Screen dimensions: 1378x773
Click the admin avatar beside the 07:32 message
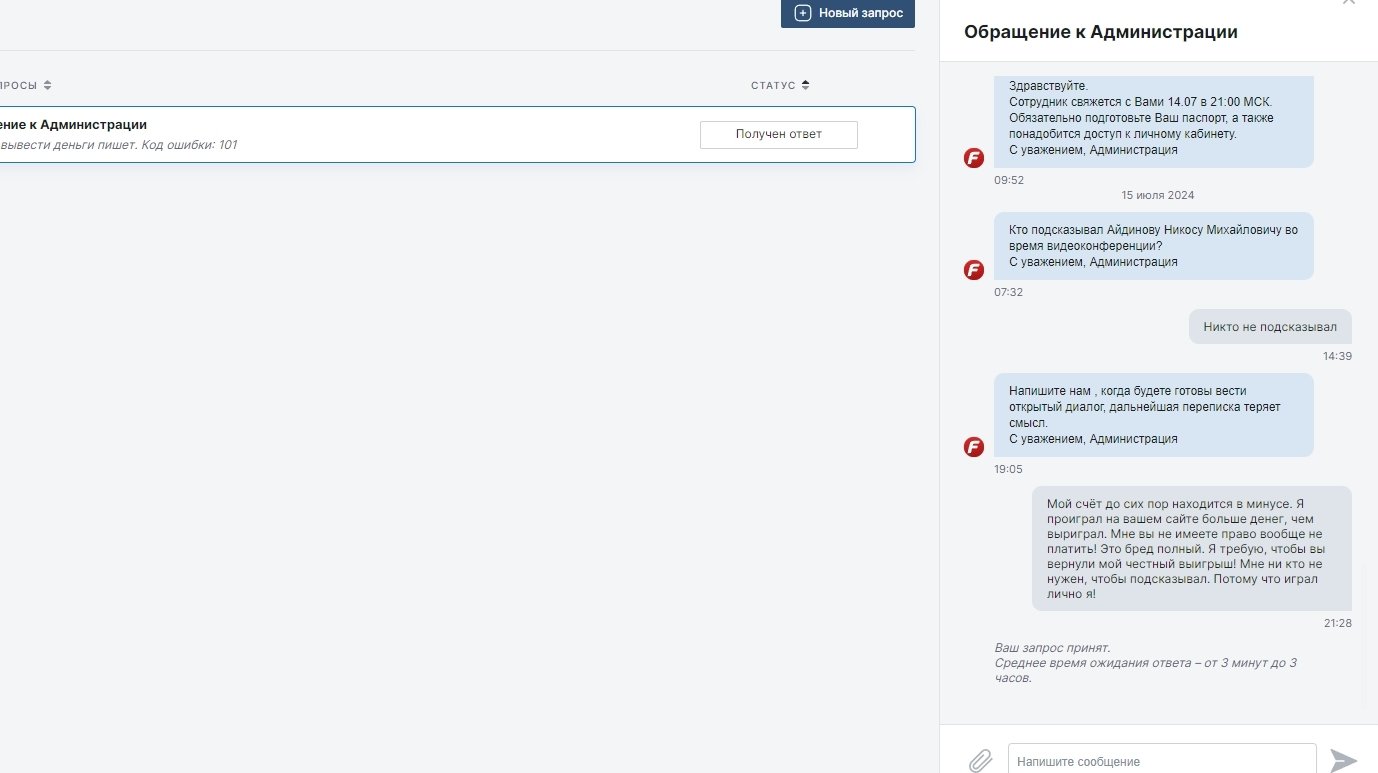(974, 270)
